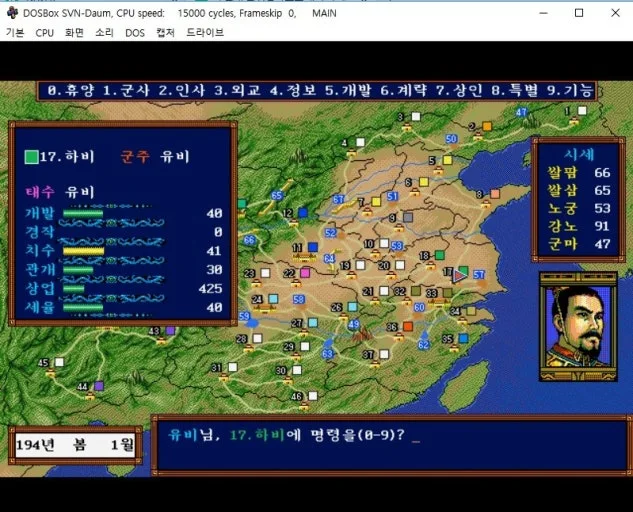Click the pink city marker 8
The height and width of the screenshot is (512, 633).
495,194
